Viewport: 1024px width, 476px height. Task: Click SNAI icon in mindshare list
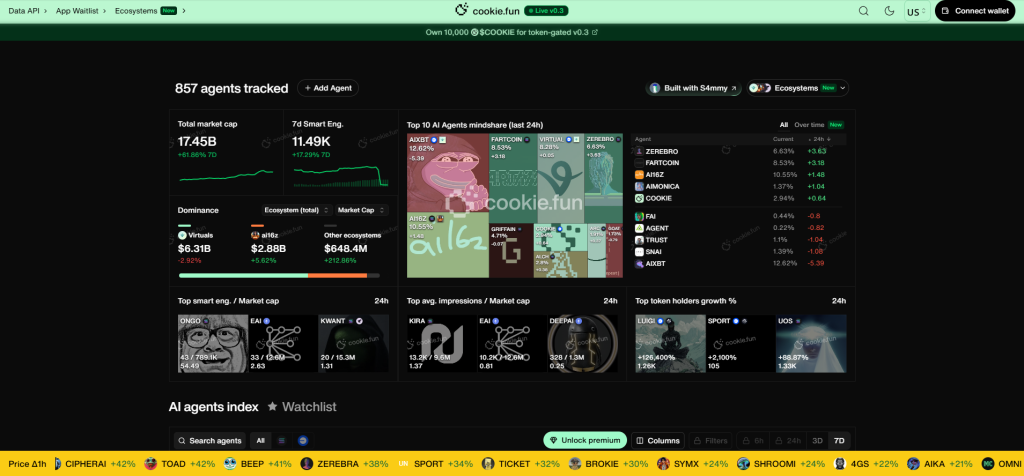[x=639, y=252]
